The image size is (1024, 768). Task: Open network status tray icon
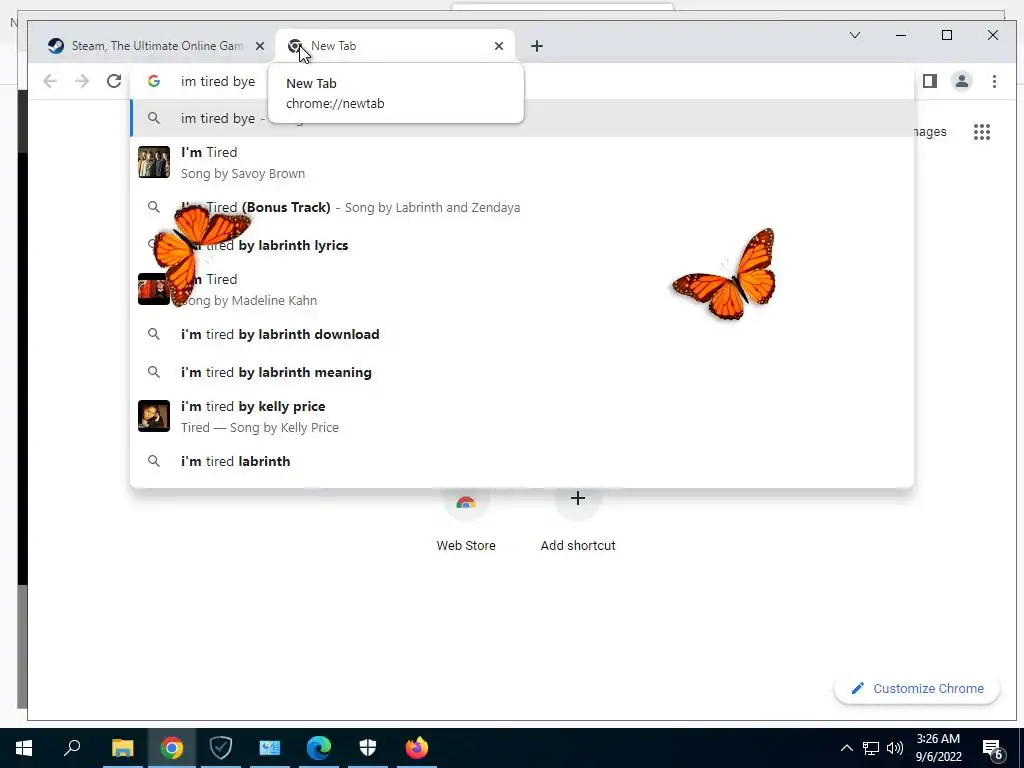click(871, 748)
